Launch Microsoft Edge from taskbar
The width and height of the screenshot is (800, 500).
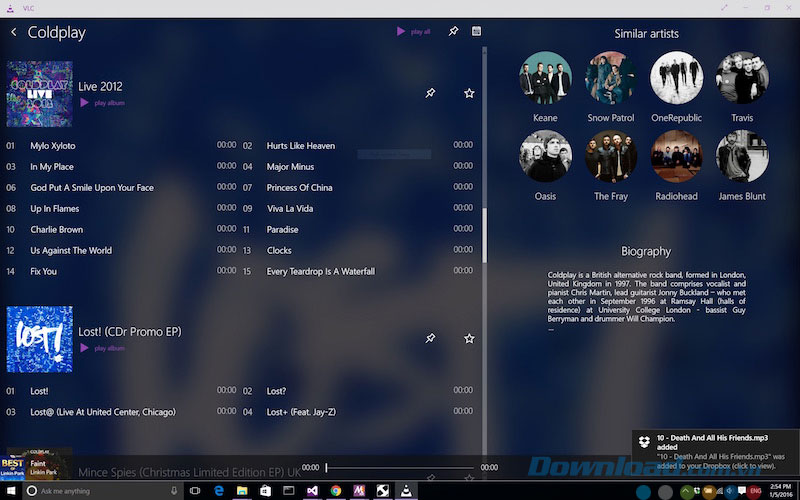pyautogui.click(x=219, y=491)
